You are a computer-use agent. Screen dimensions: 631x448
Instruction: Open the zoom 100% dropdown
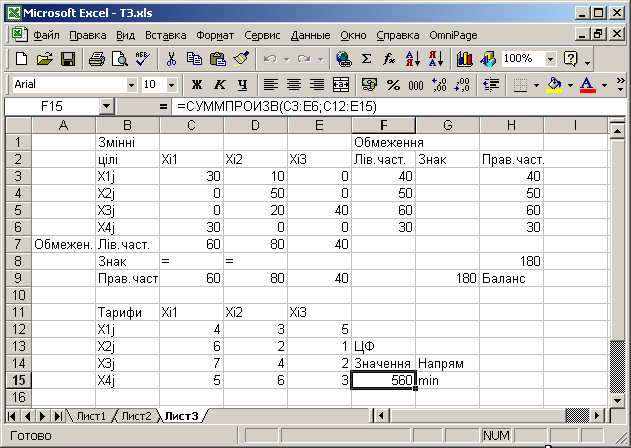tap(550, 59)
